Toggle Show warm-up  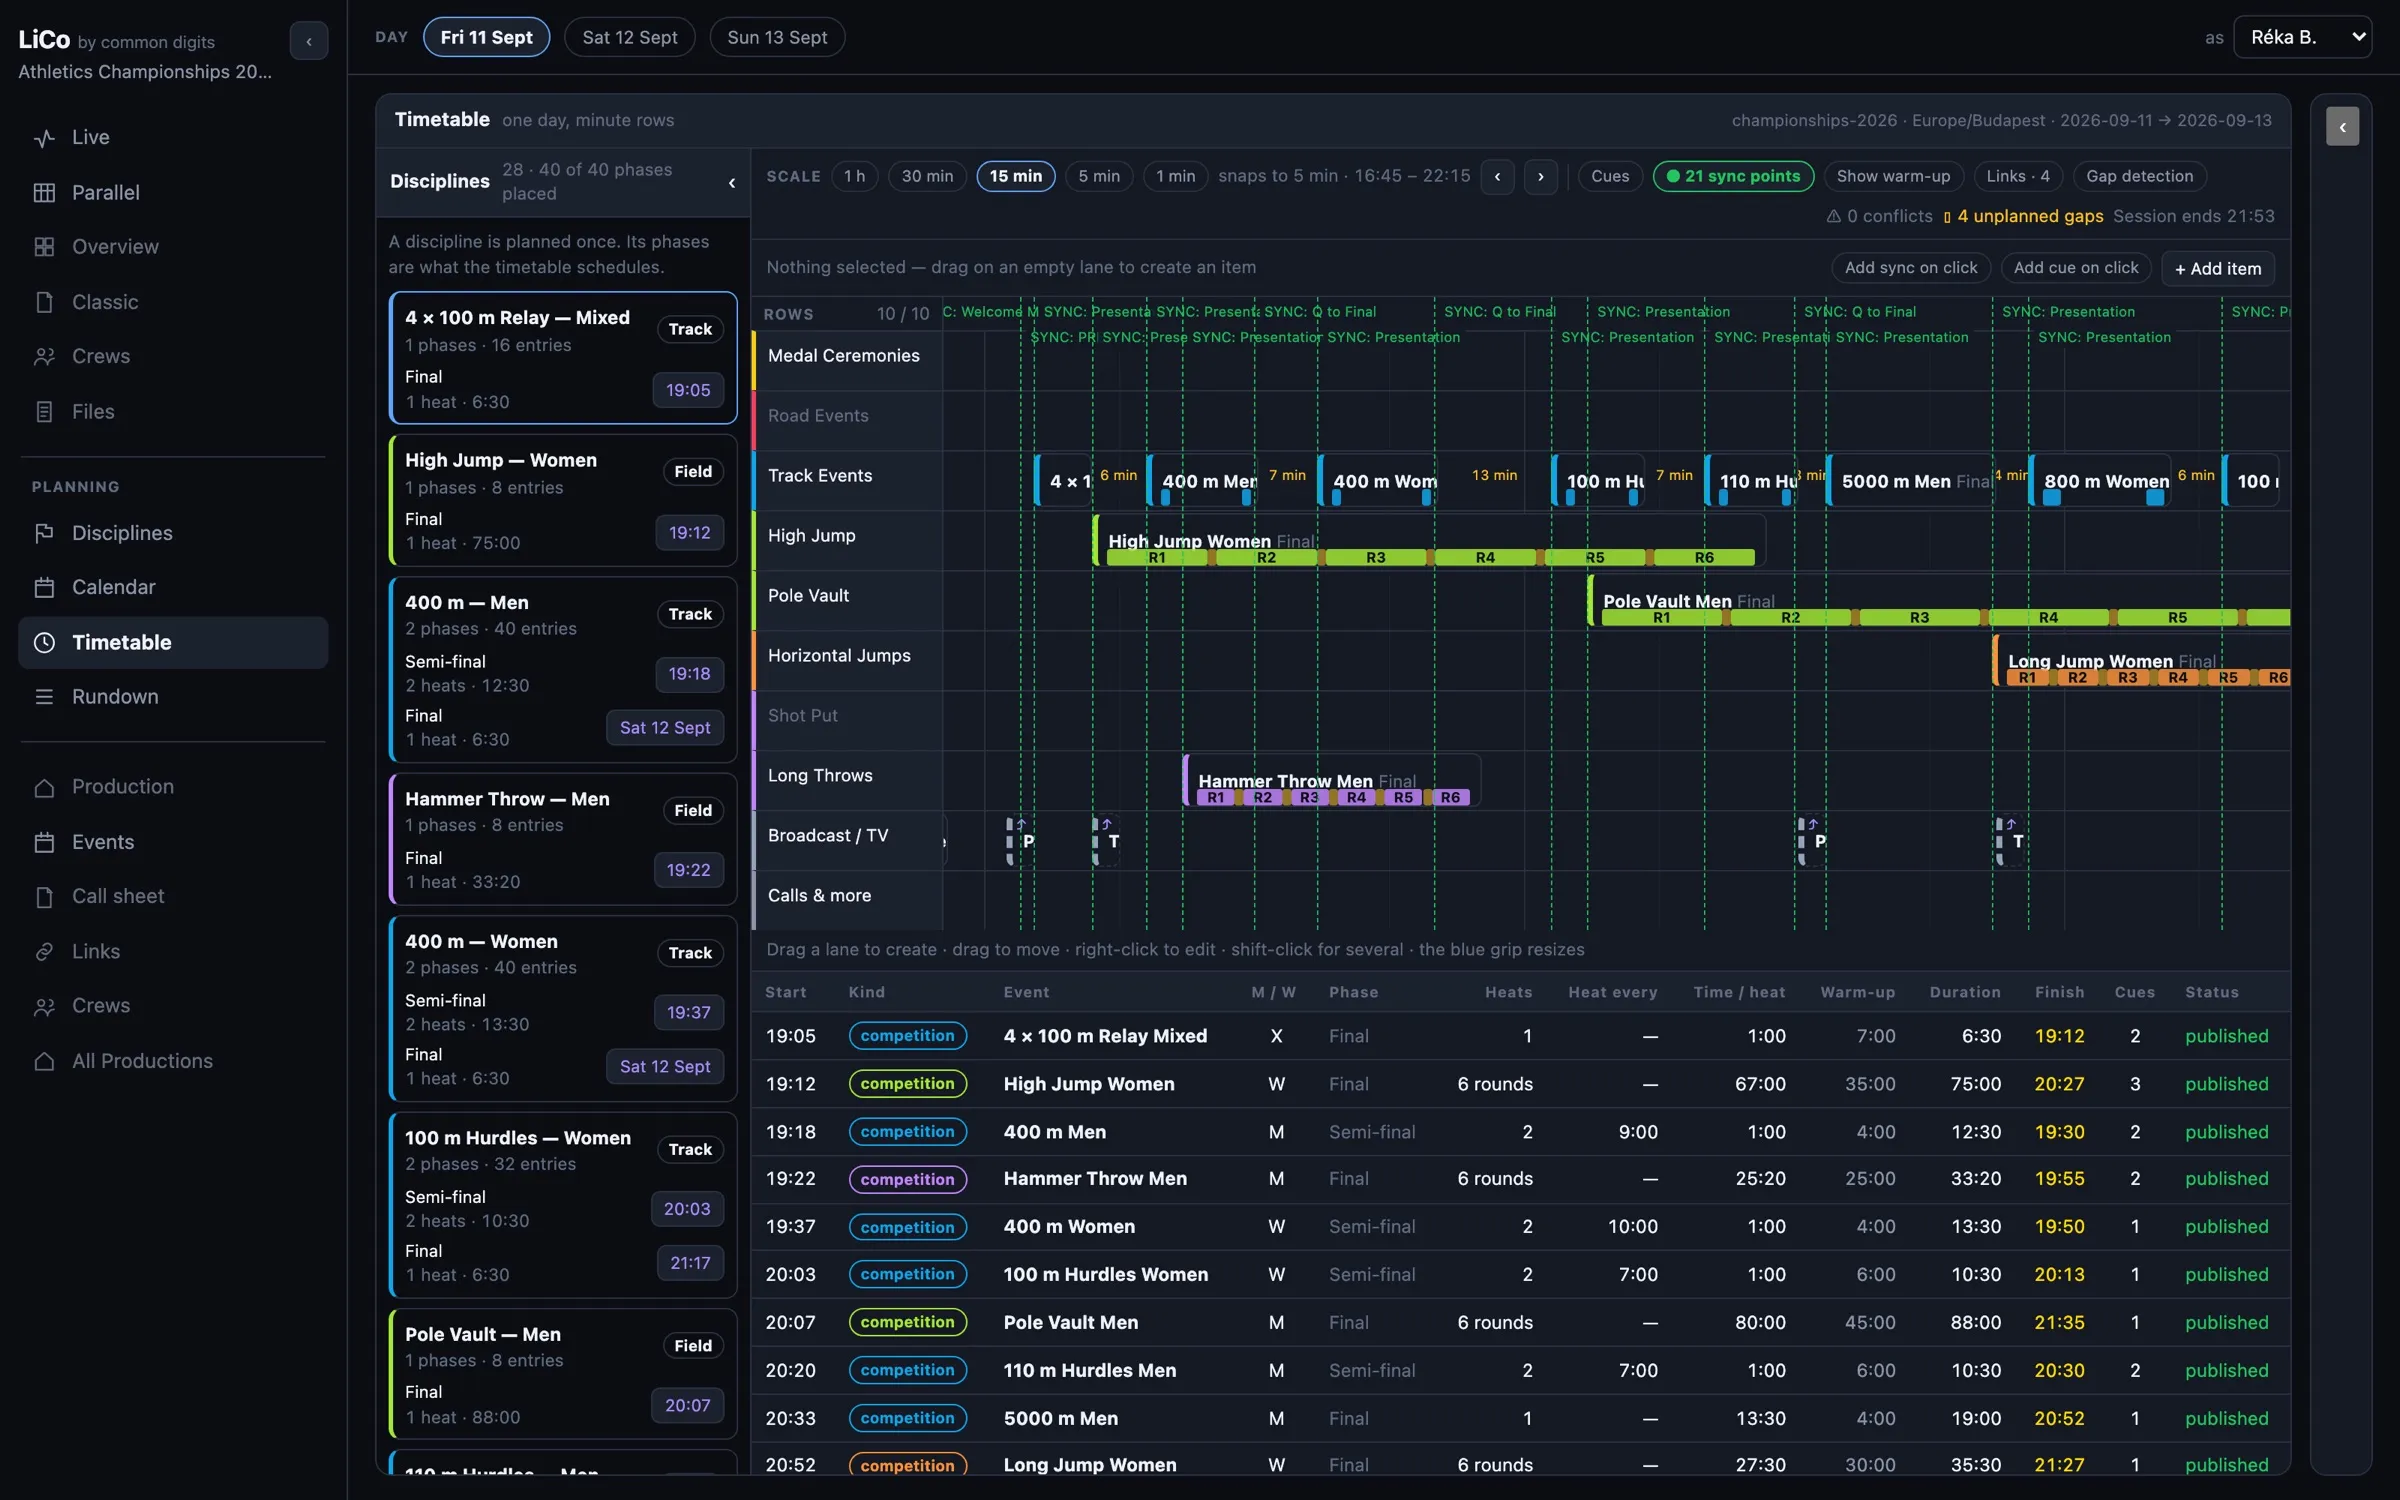[x=1893, y=177]
